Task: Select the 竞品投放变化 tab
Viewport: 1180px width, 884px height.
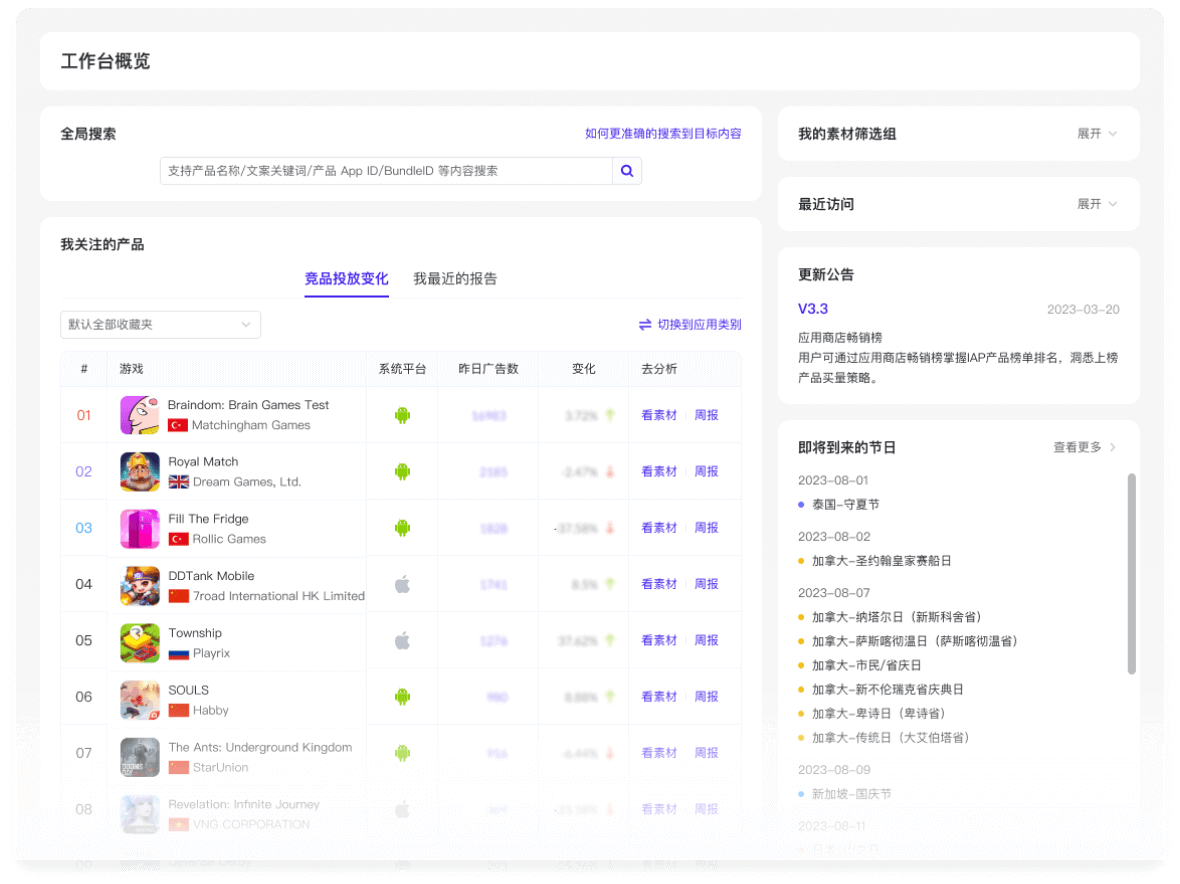Action: click(x=346, y=279)
